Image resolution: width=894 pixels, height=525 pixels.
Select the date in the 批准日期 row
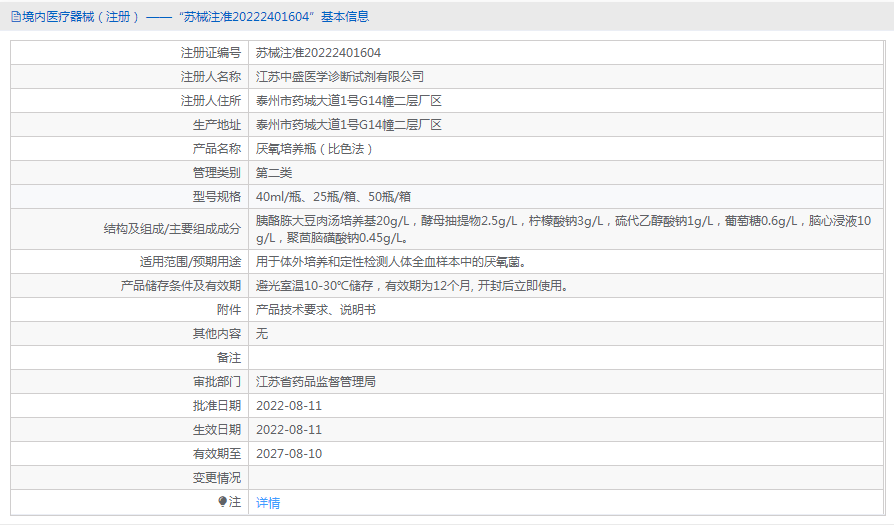pyautogui.click(x=289, y=406)
